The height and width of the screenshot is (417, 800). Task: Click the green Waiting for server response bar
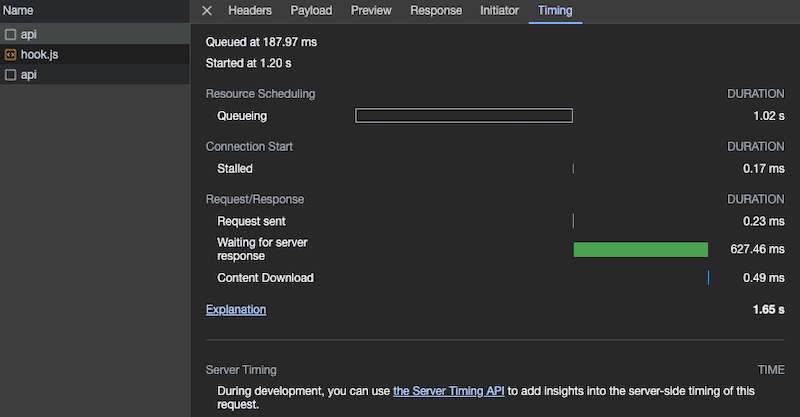pos(640,249)
